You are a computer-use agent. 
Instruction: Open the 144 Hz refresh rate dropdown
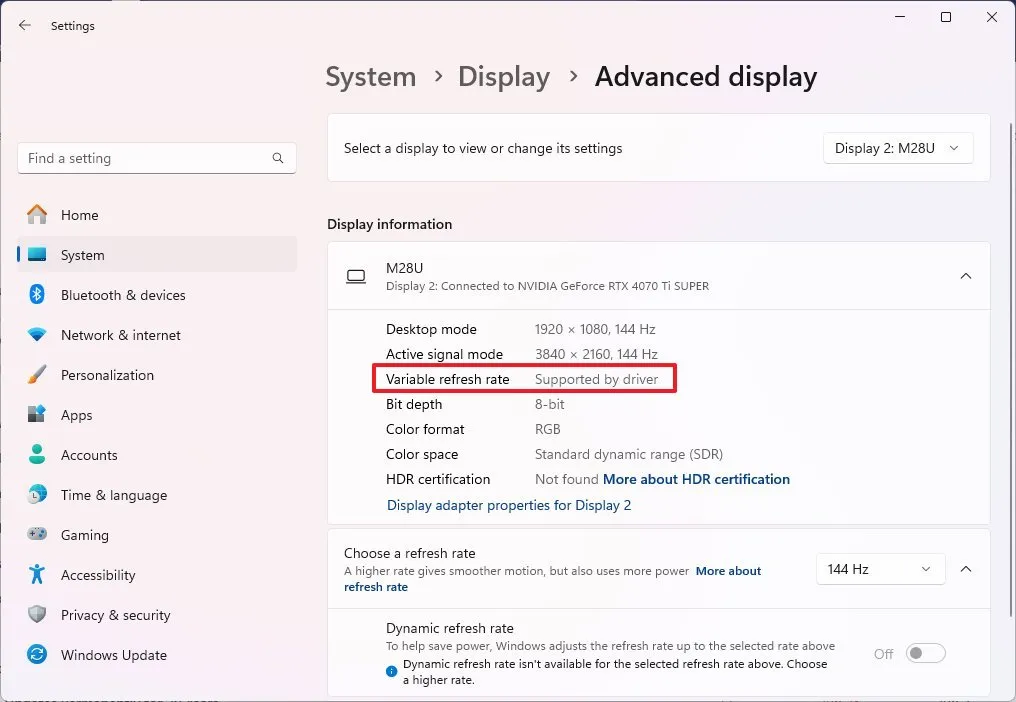(880, 568)
